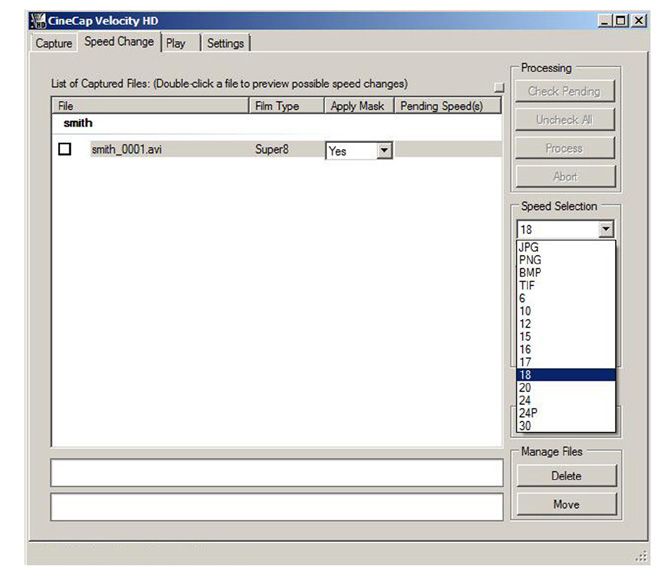The image size is (672, 576).
Task: Click the resize grip in the status bar
Action: point(641,557)
